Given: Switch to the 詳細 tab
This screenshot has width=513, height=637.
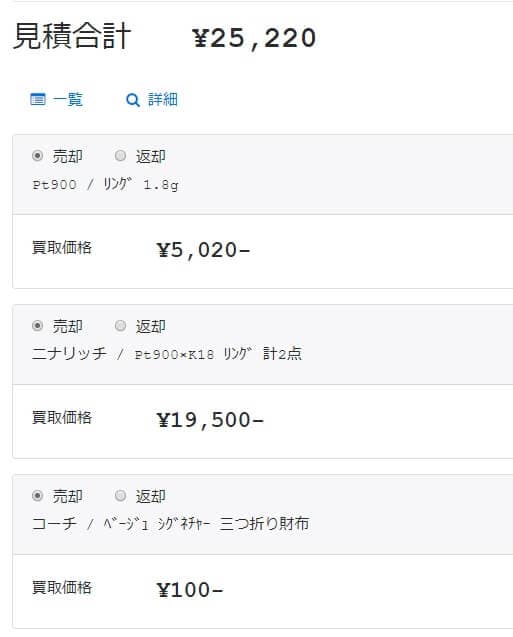Looking at the screenshot, I should tap(152, 100).
